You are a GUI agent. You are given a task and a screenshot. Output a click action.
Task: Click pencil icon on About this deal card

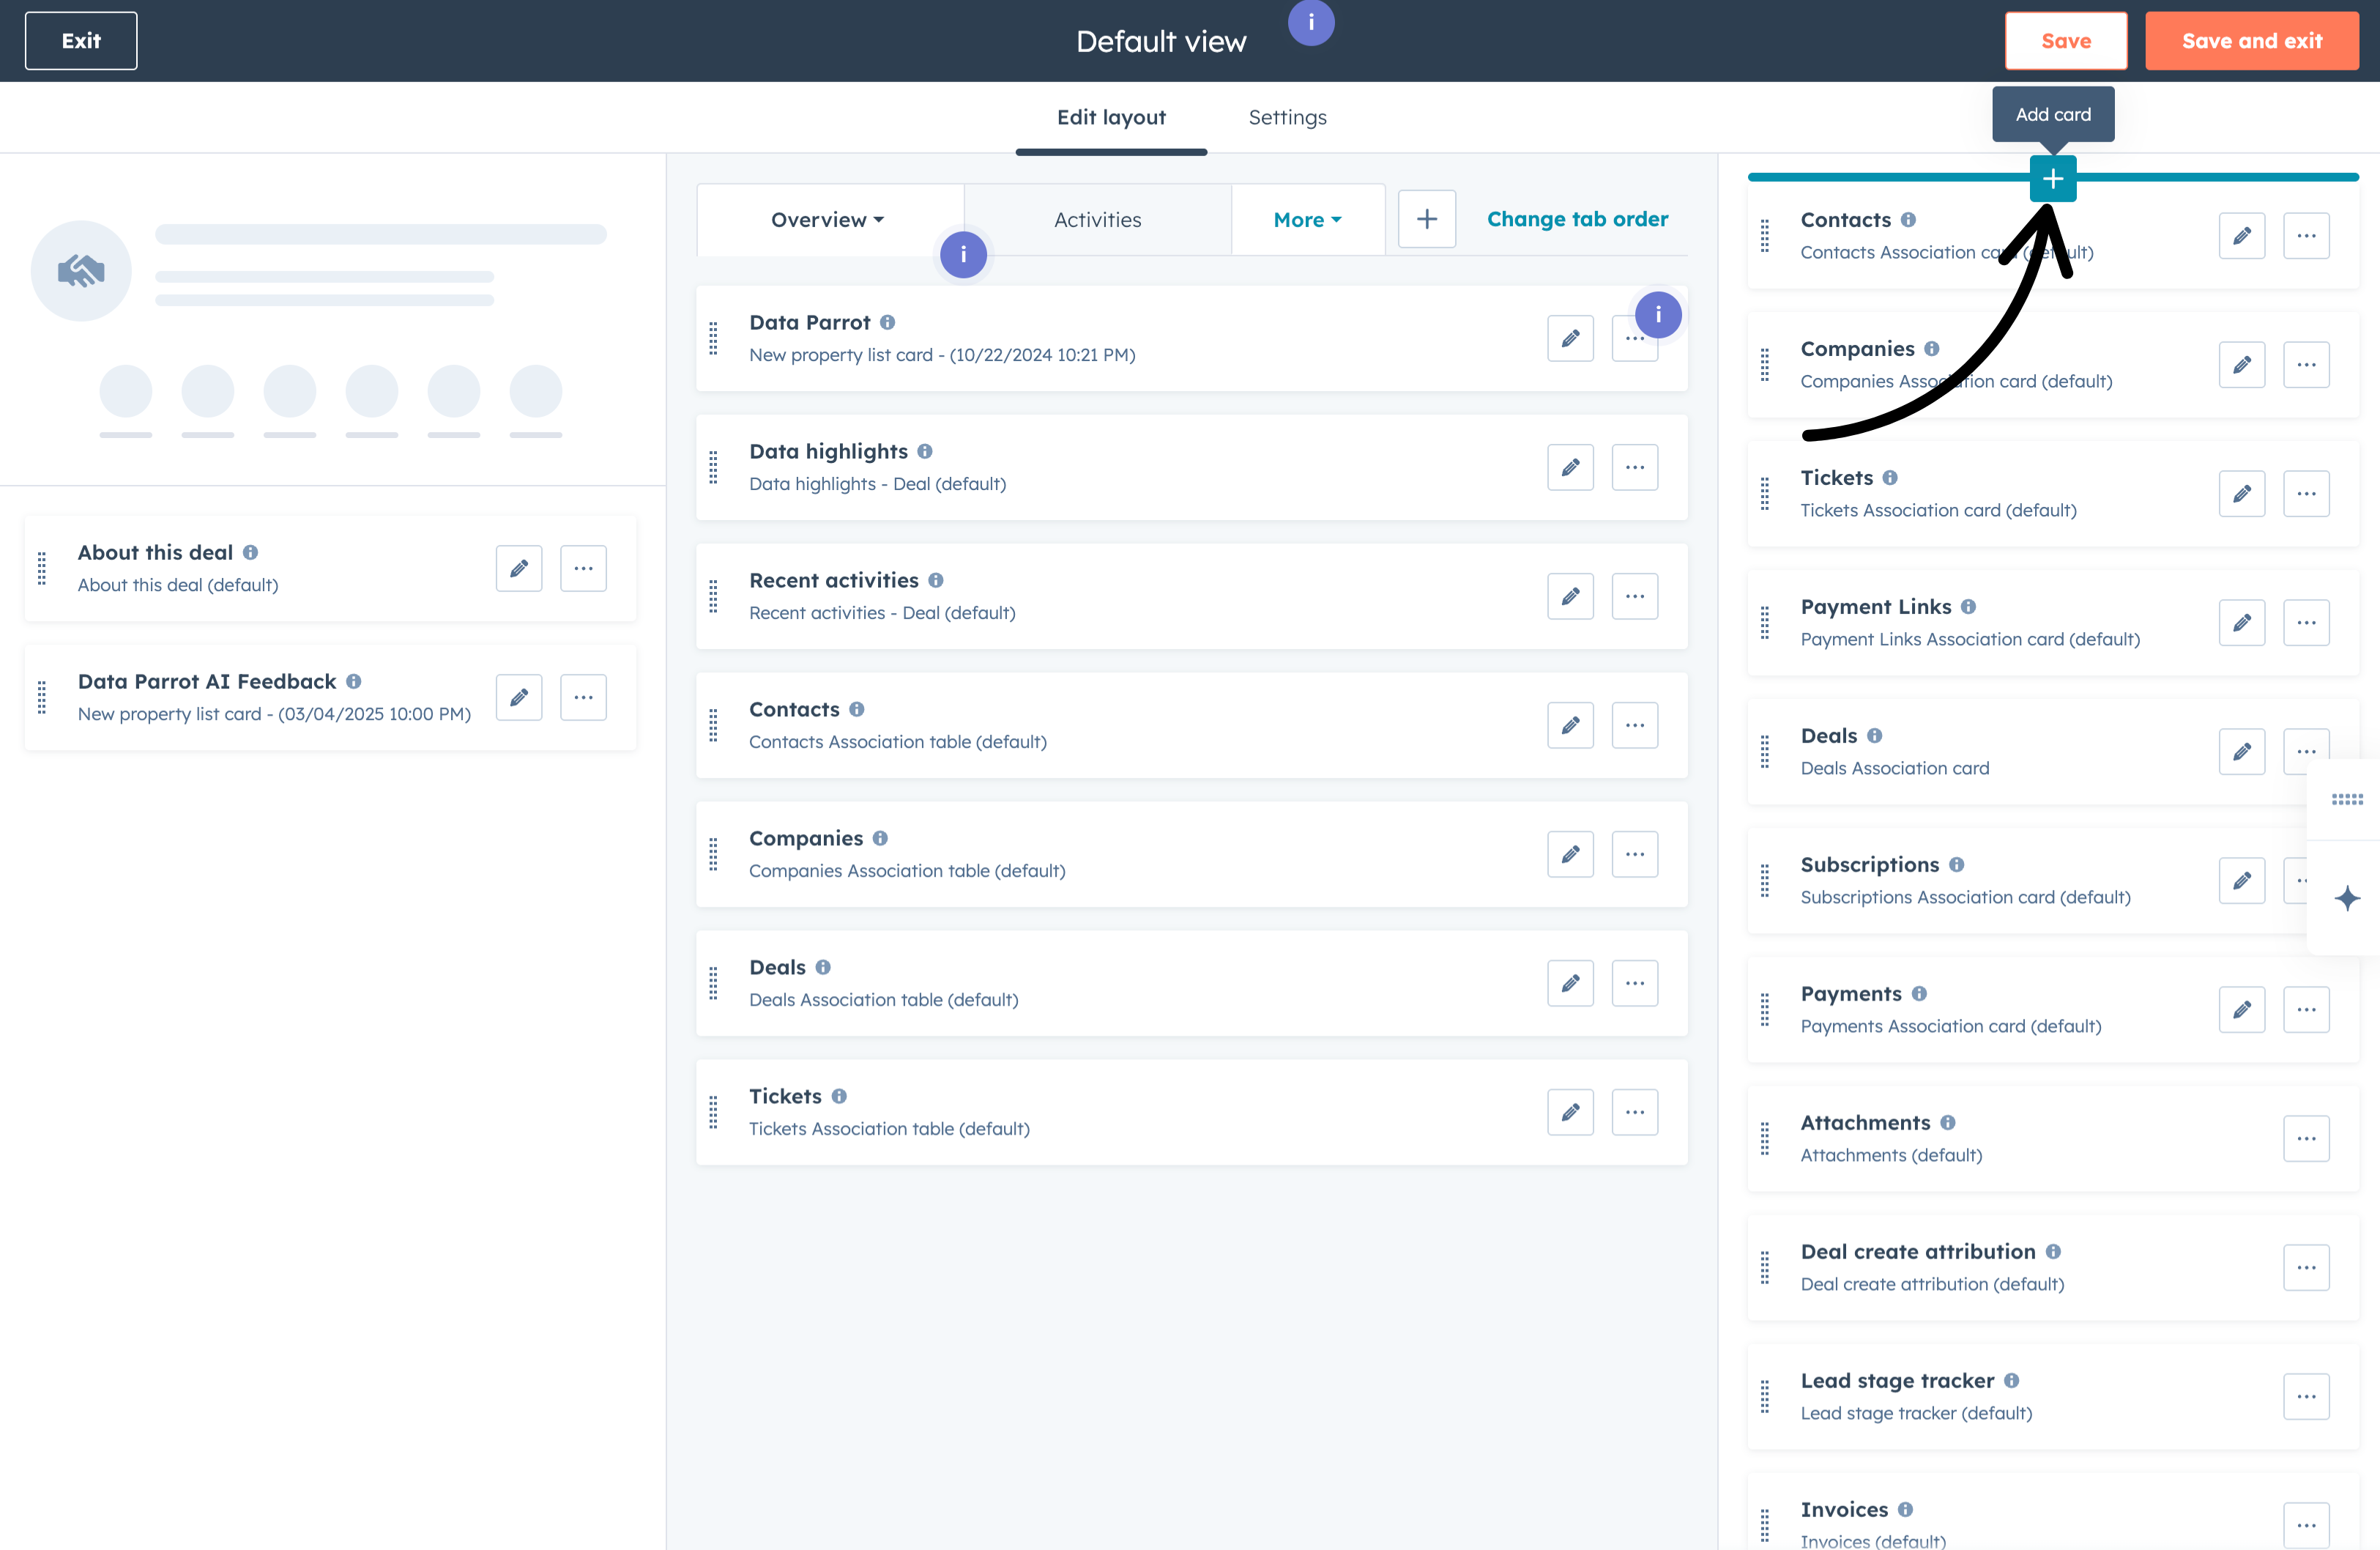[x=519, y=569]
